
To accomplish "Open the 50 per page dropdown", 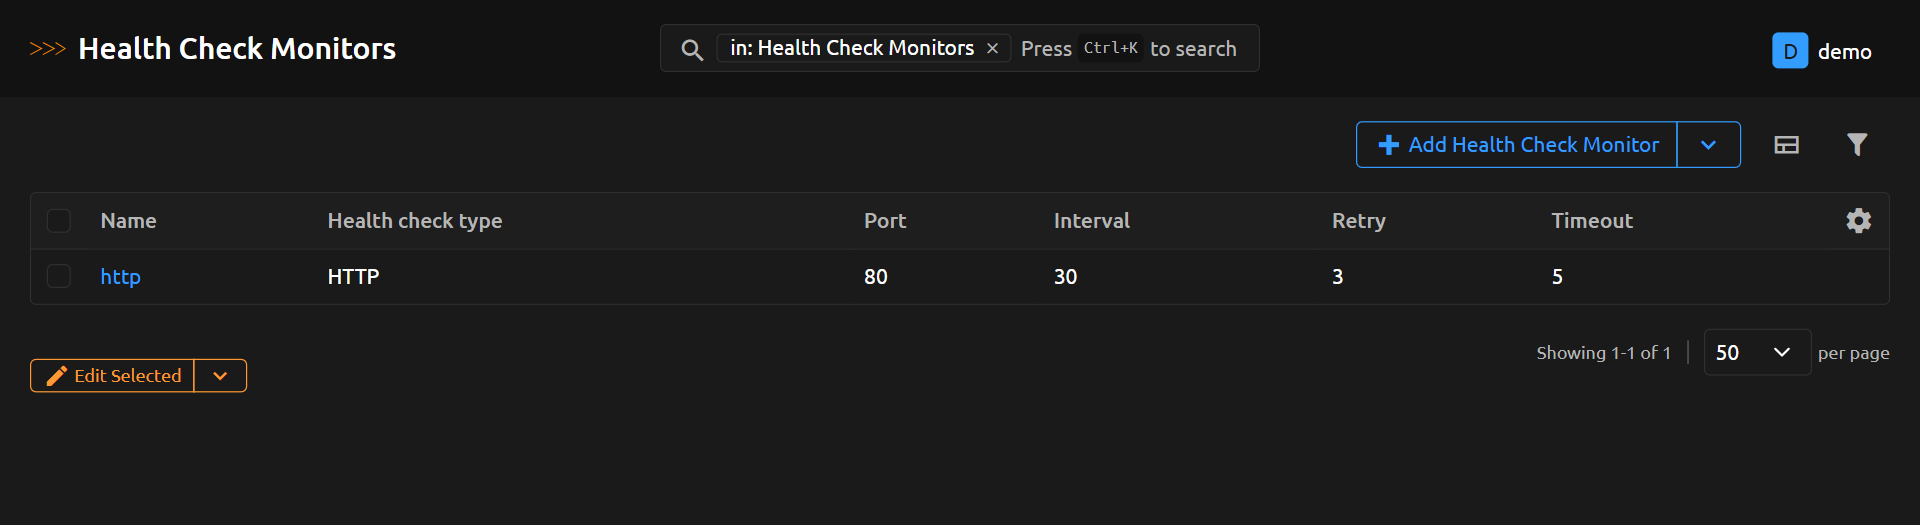I will [x=1756, y=353].
